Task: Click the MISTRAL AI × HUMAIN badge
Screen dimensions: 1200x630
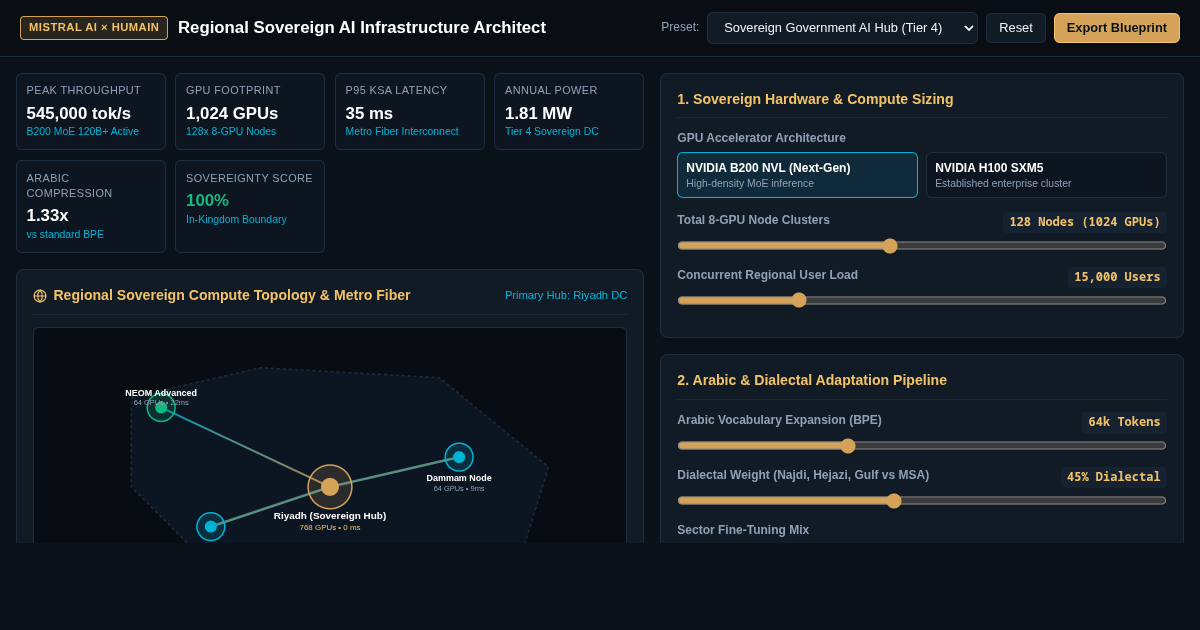Action: tap(94, 28)
